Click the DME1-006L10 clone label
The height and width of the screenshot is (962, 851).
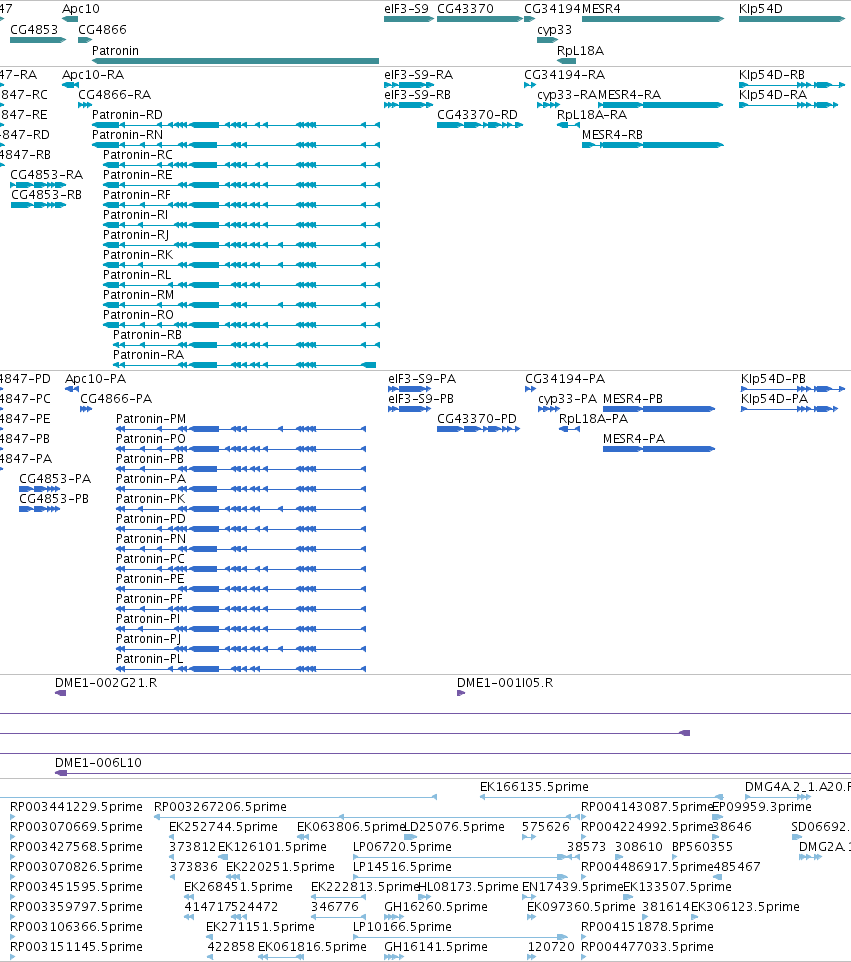click(98, 763)
